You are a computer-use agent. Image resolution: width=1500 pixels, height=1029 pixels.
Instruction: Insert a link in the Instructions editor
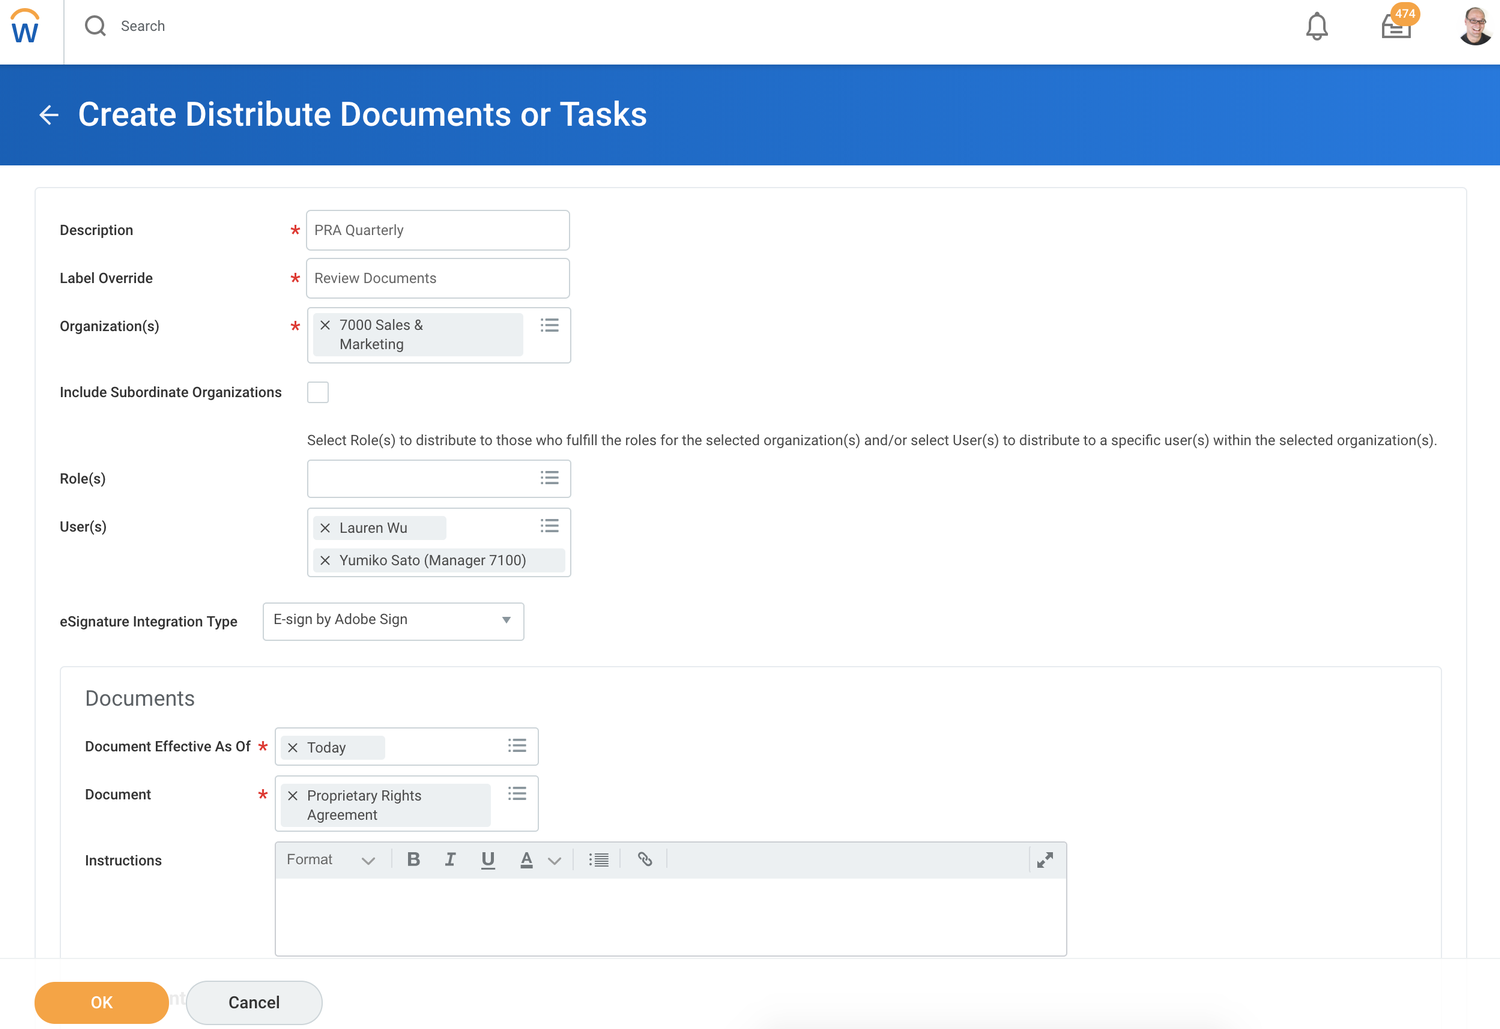click(x=644, y=859)
